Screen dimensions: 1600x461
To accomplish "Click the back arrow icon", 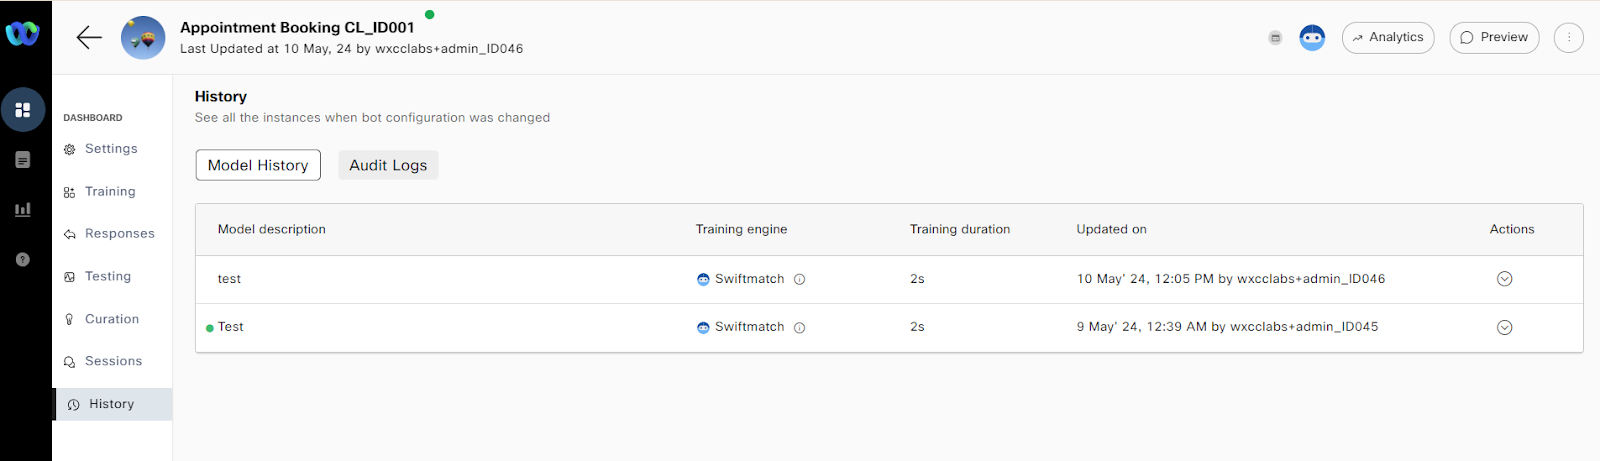I will tap(89, 38).
